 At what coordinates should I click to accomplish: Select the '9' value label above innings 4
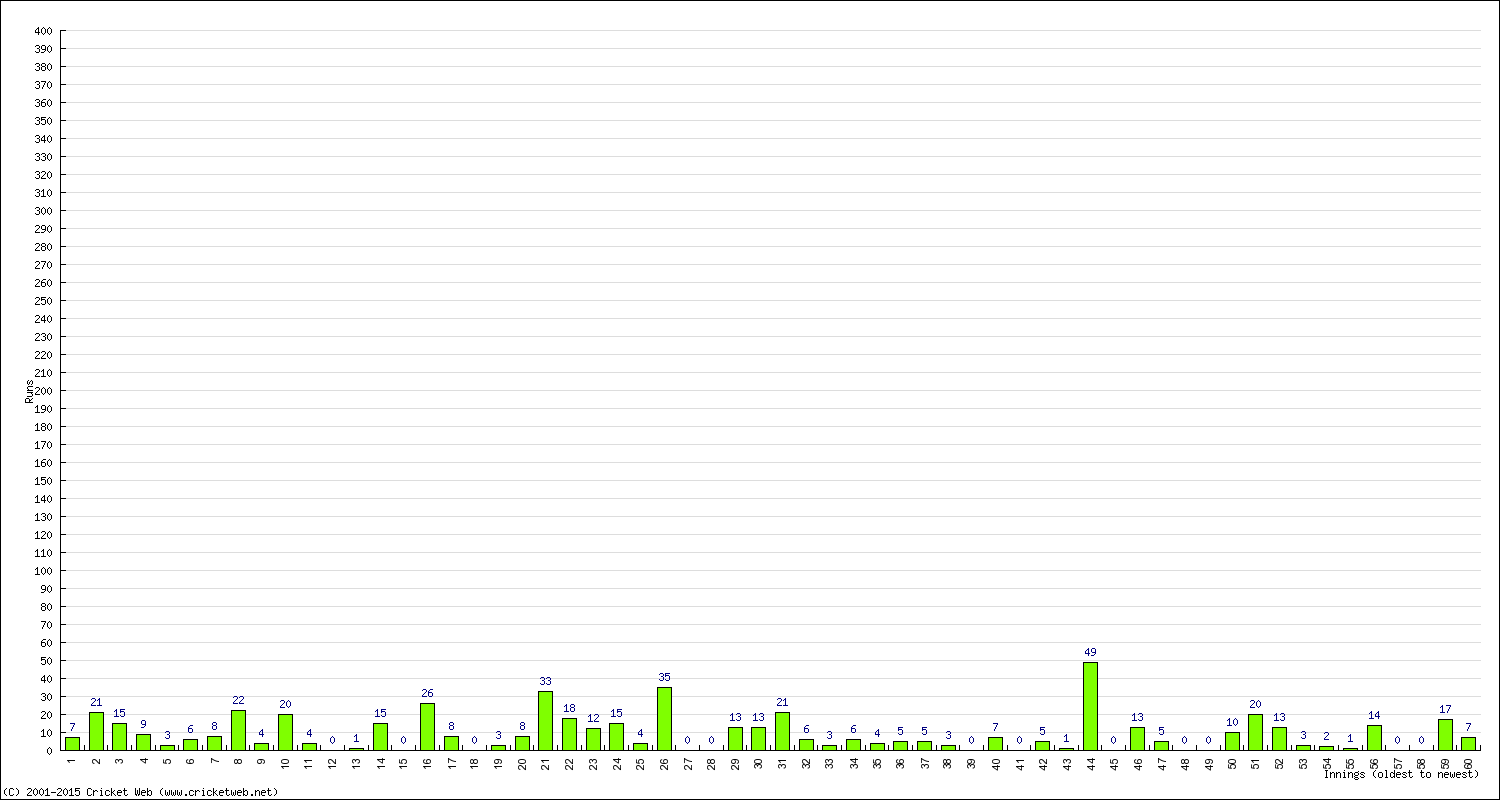point(143,724)
